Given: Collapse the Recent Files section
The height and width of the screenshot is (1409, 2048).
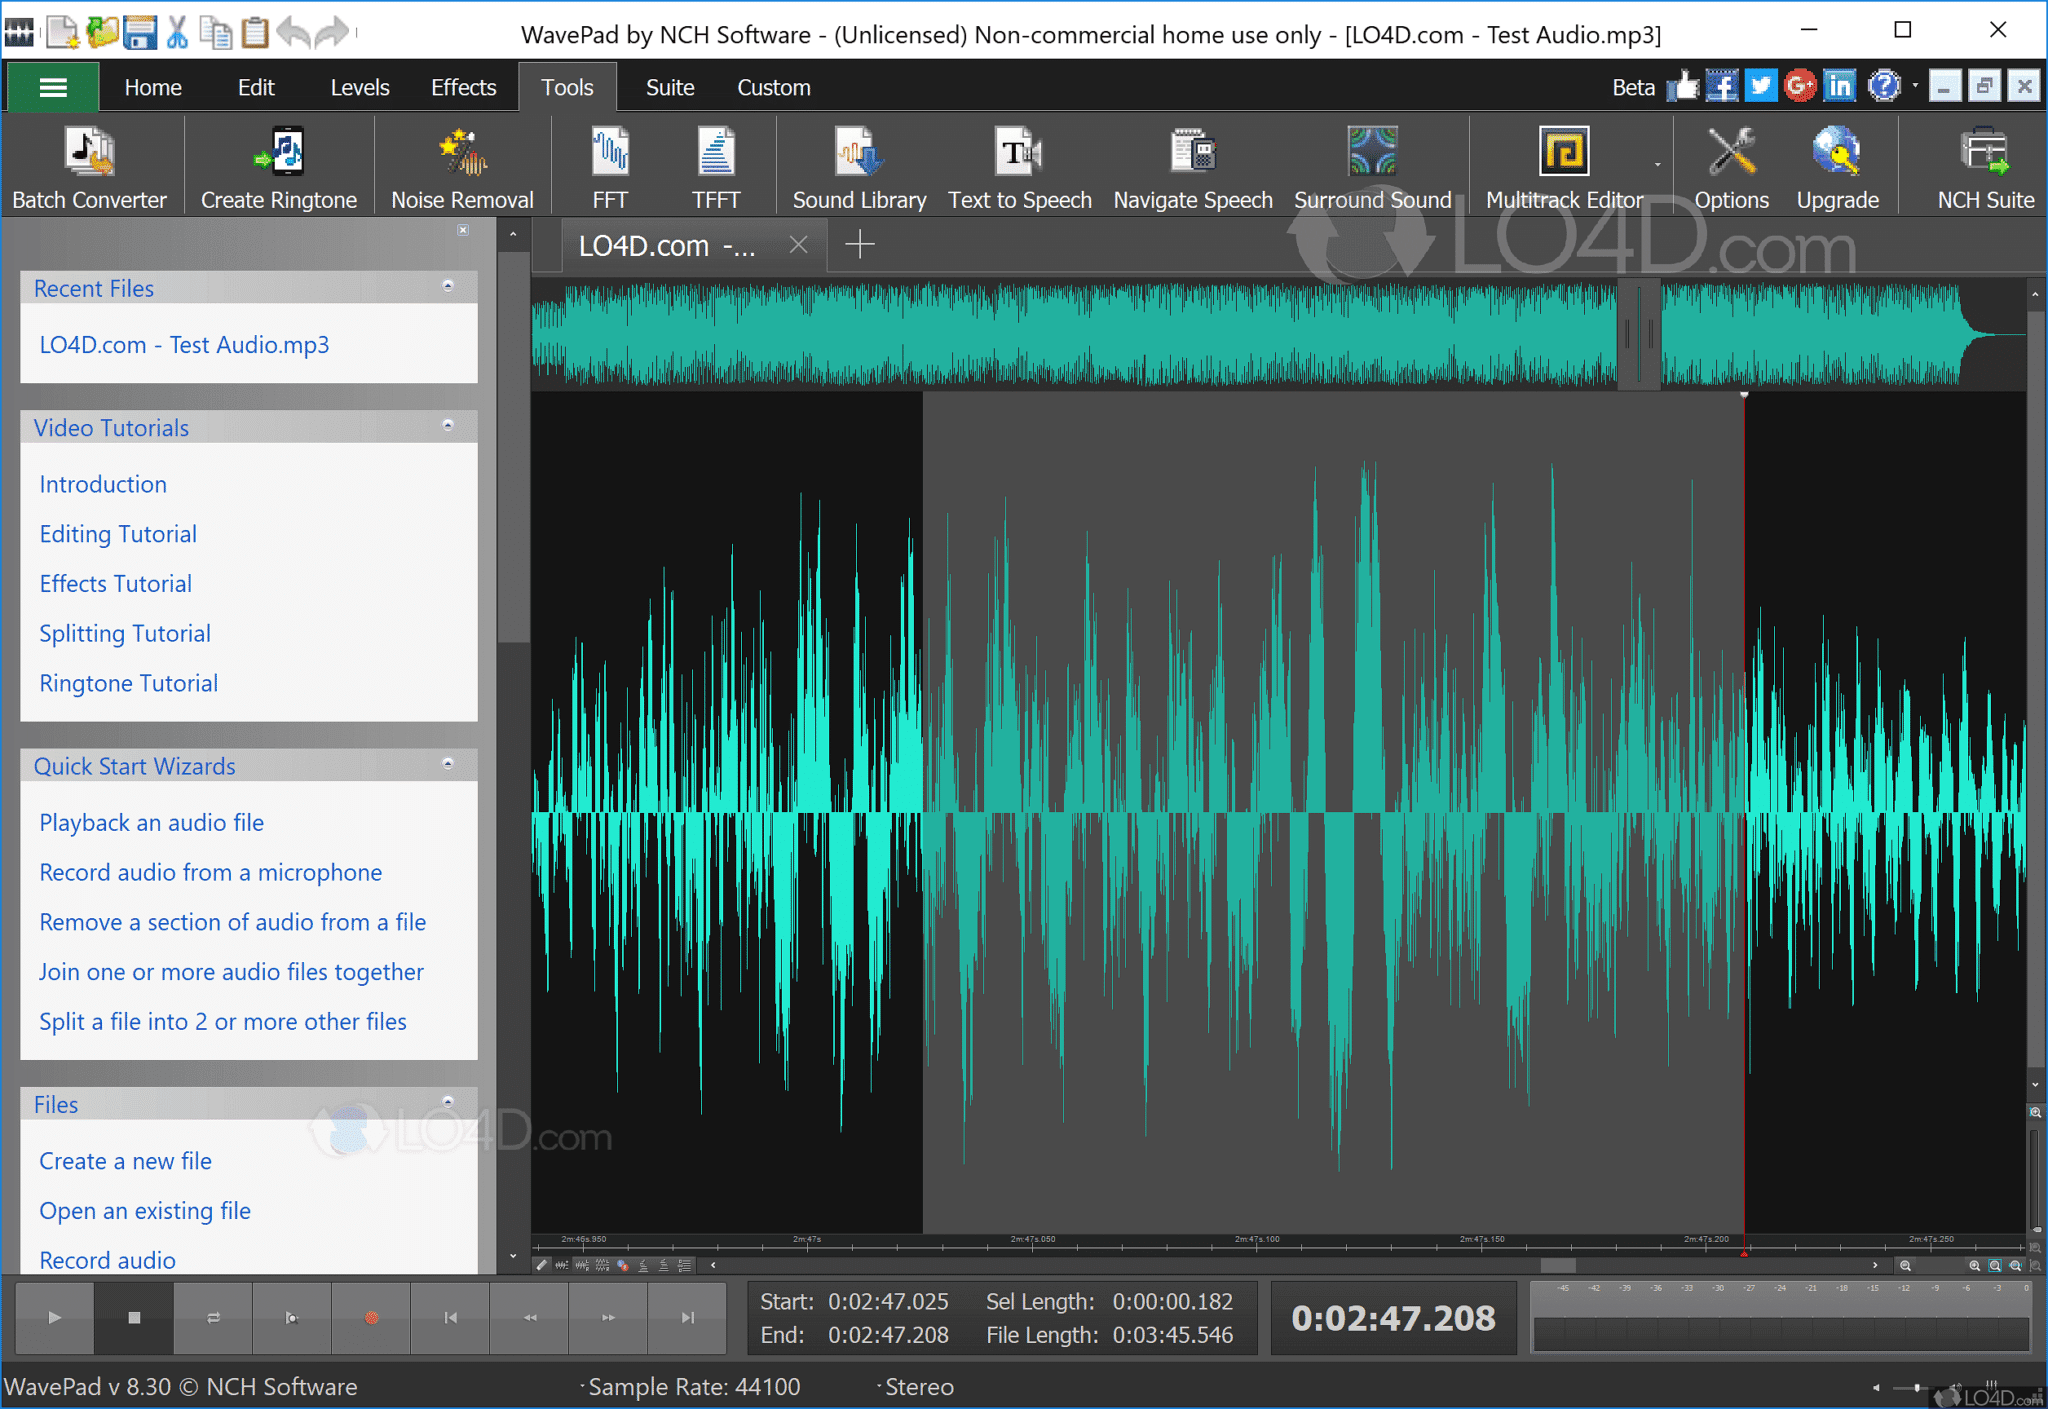Looking at the screenshot, I should (x=448, y=286).
